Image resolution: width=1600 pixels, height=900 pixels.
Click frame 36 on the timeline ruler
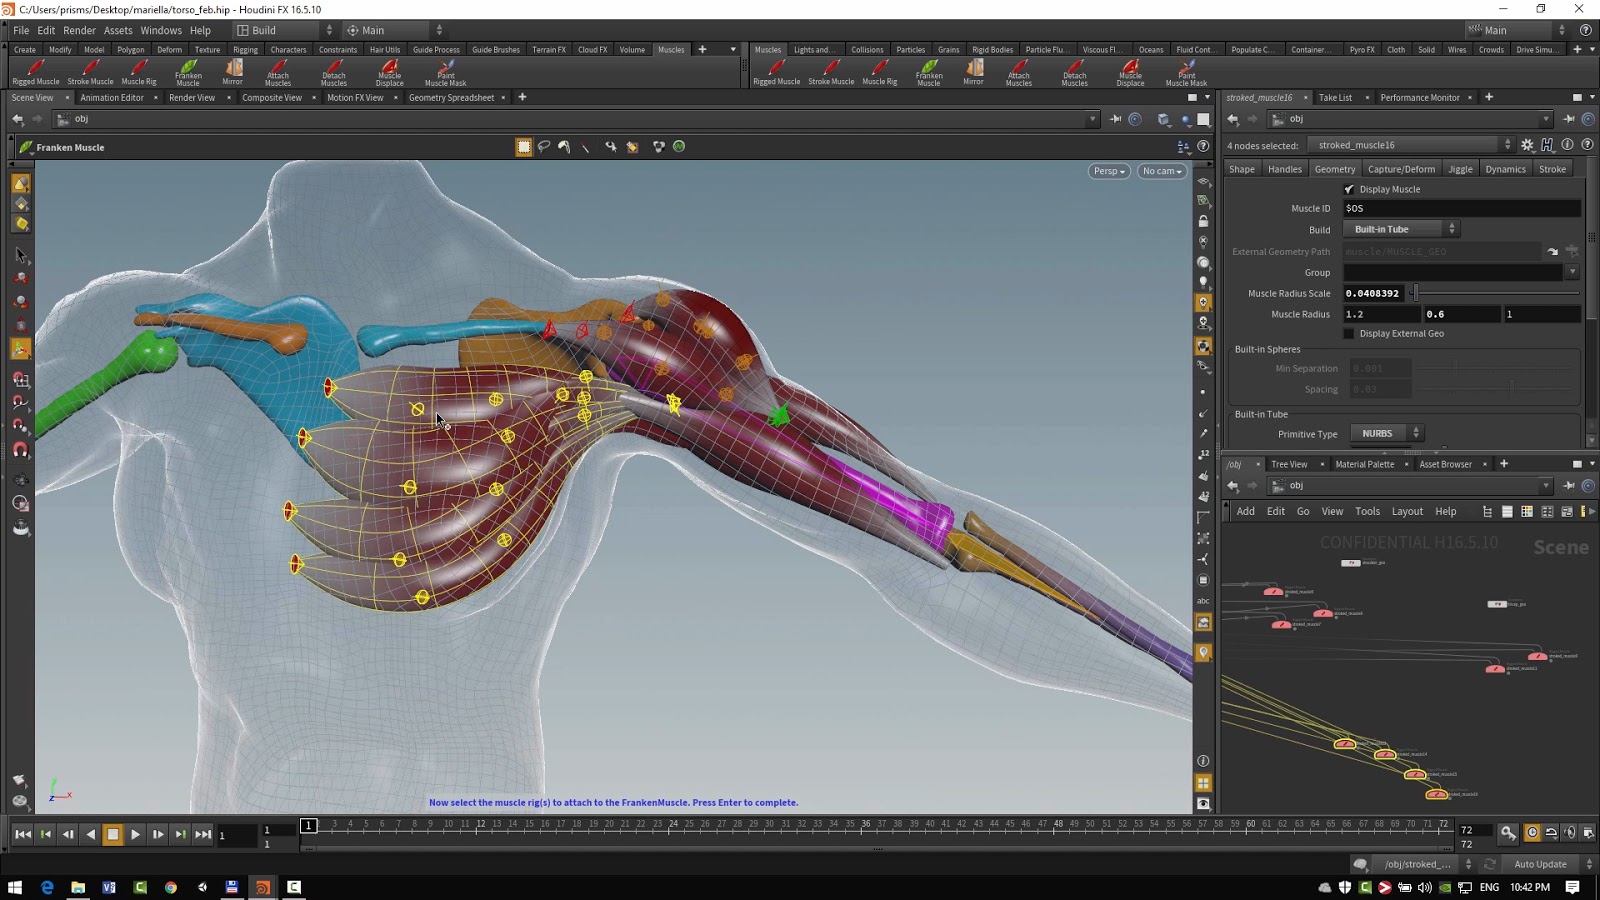[866, 826]
